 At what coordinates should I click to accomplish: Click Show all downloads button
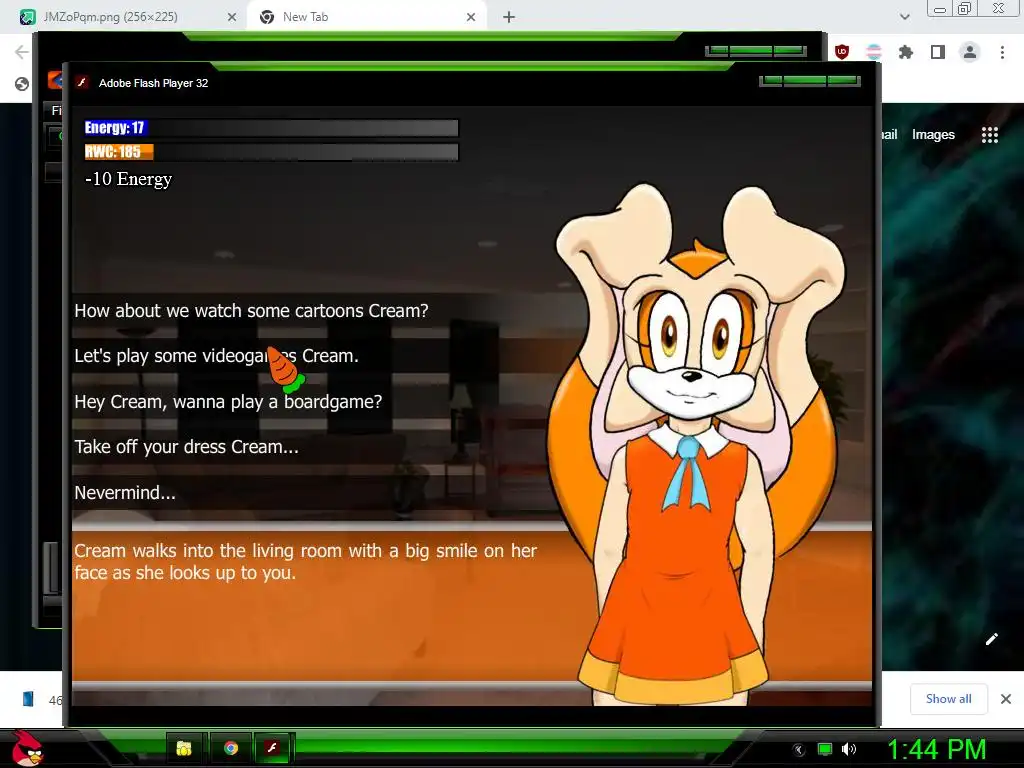click(x=948, y=699)
